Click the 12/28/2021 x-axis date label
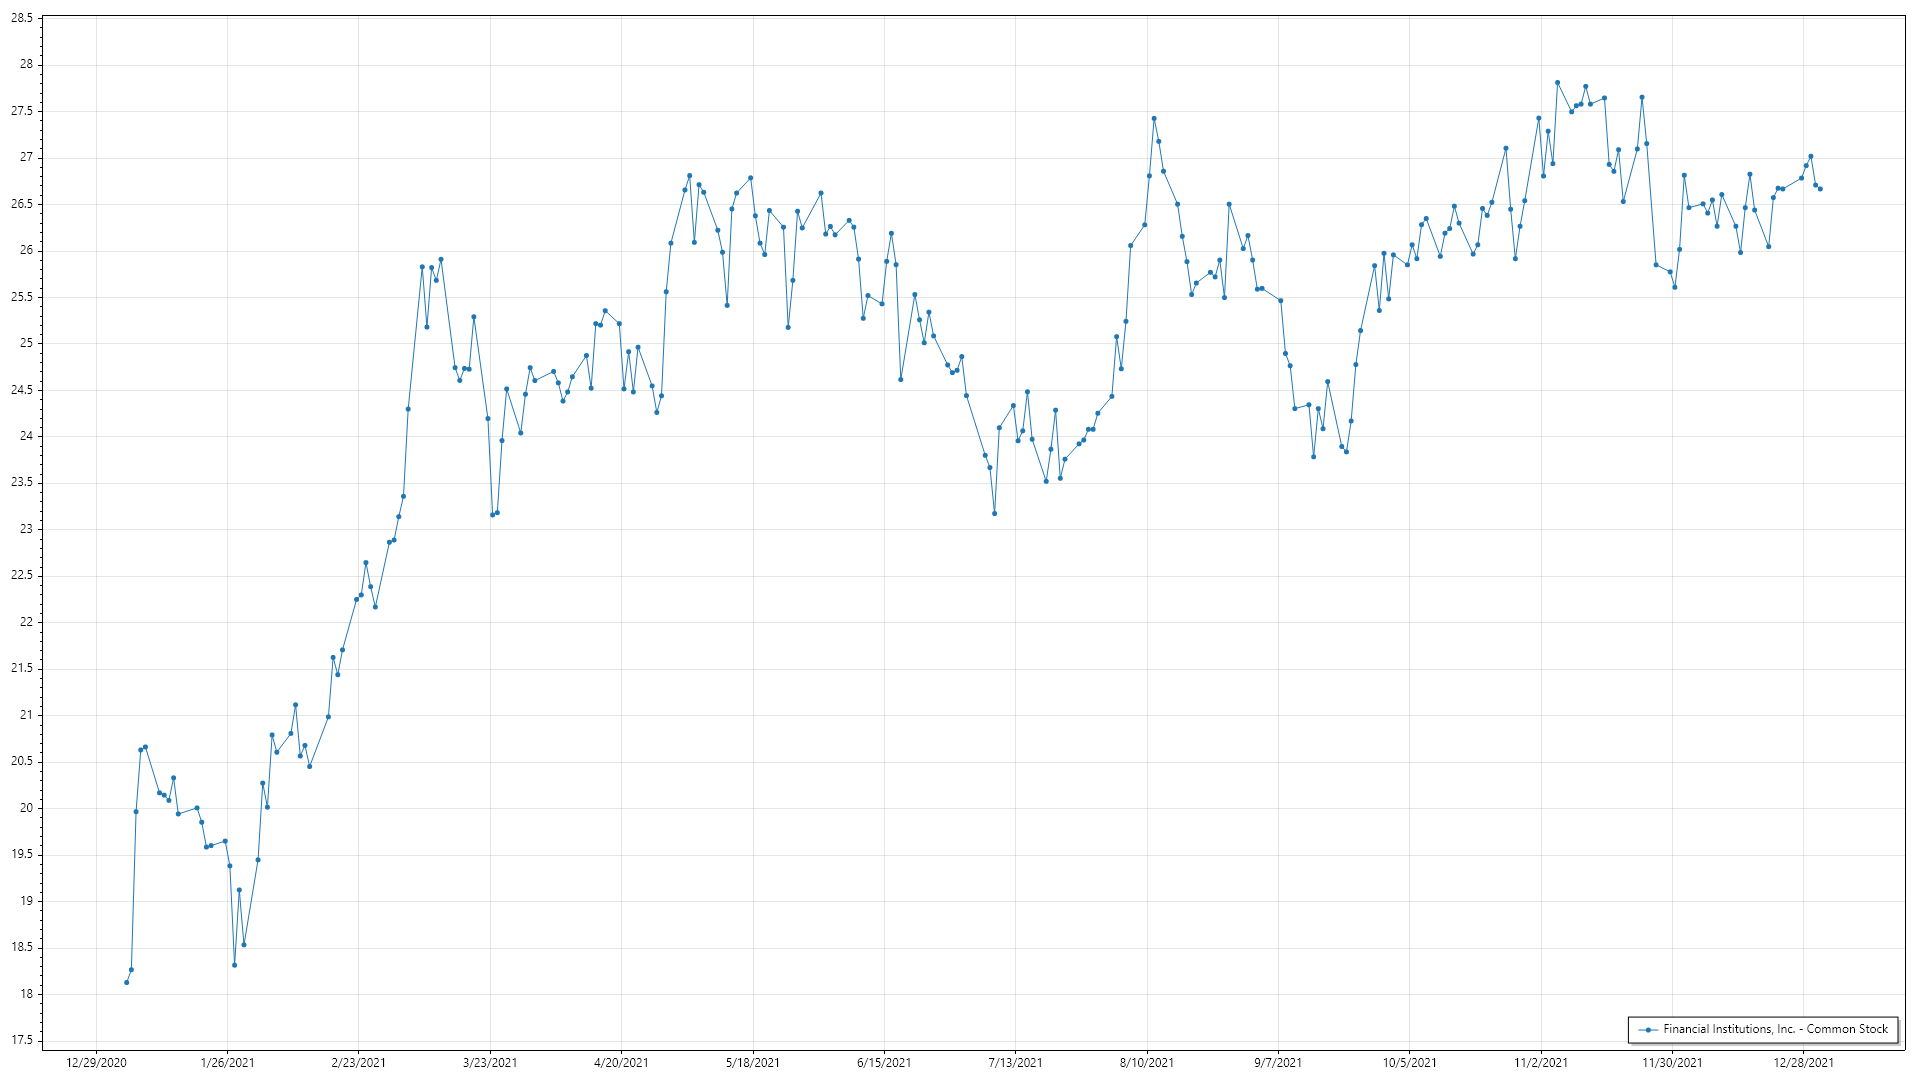The width and height of the screenshot is (1920, 1080). pos(1803,1062)
